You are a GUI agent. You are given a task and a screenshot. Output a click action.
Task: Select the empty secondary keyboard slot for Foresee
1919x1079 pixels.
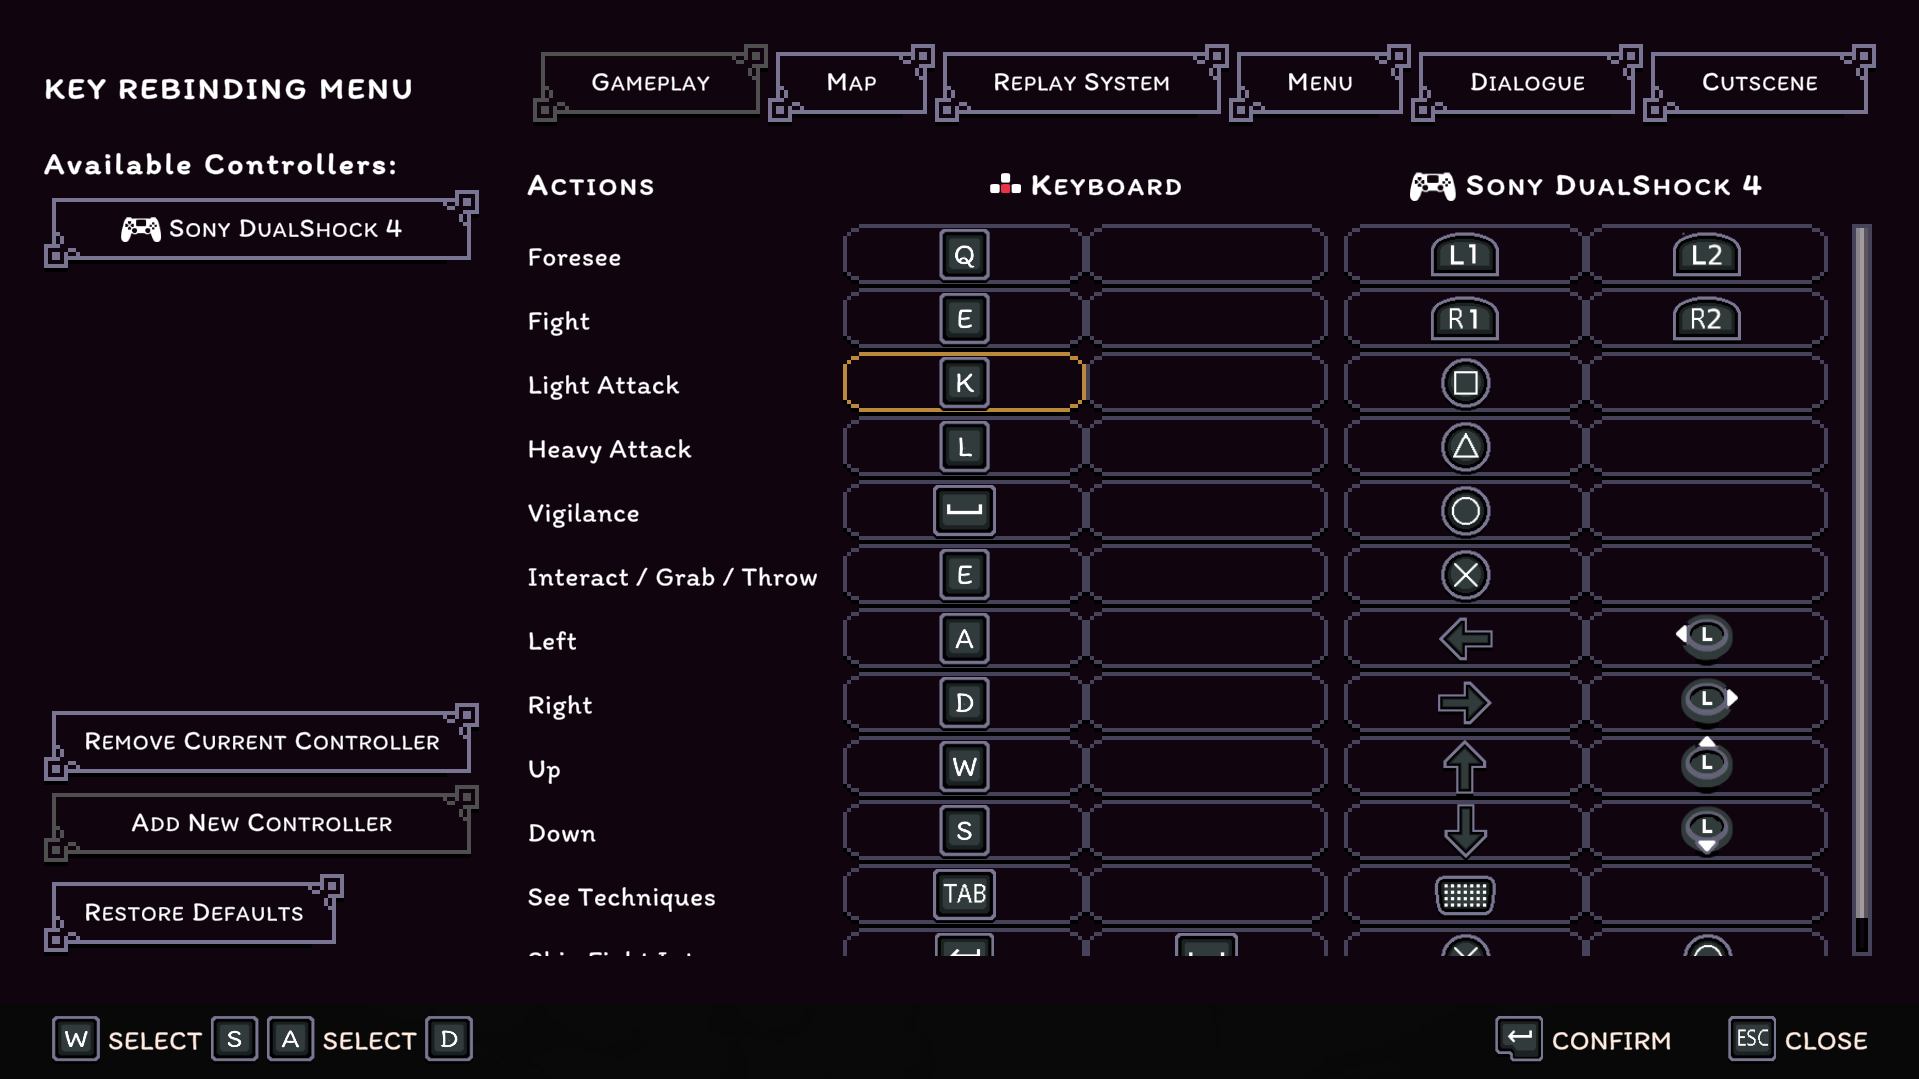point(1206,256)
